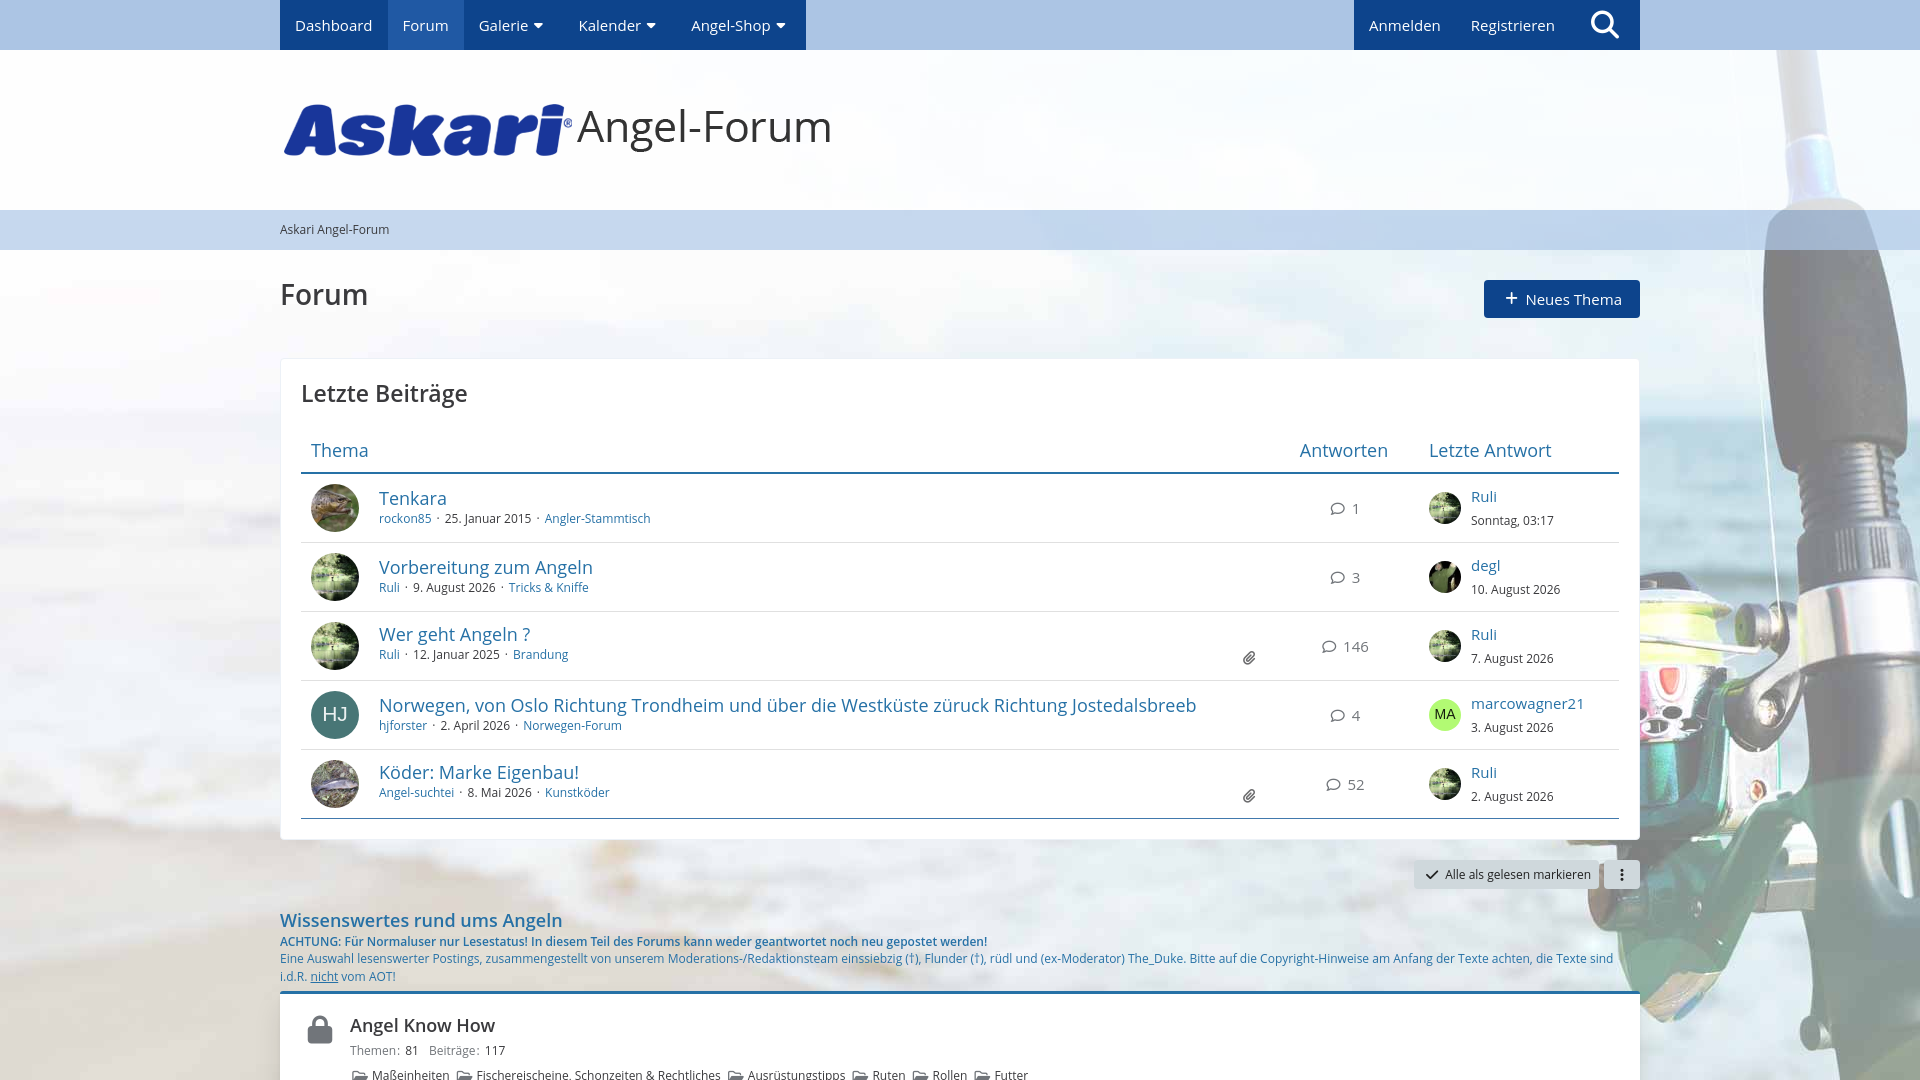Open the Norwegen, von Oslo Richtung Trondheim thread
1920x1080 pixels.
pyautogui.click(x=787, y=705)
